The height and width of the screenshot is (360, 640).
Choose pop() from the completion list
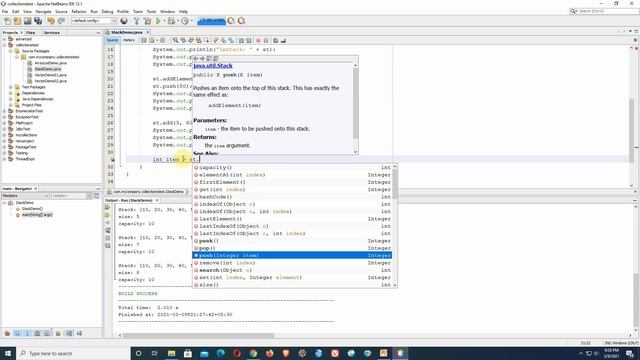[x=292, y=248]
